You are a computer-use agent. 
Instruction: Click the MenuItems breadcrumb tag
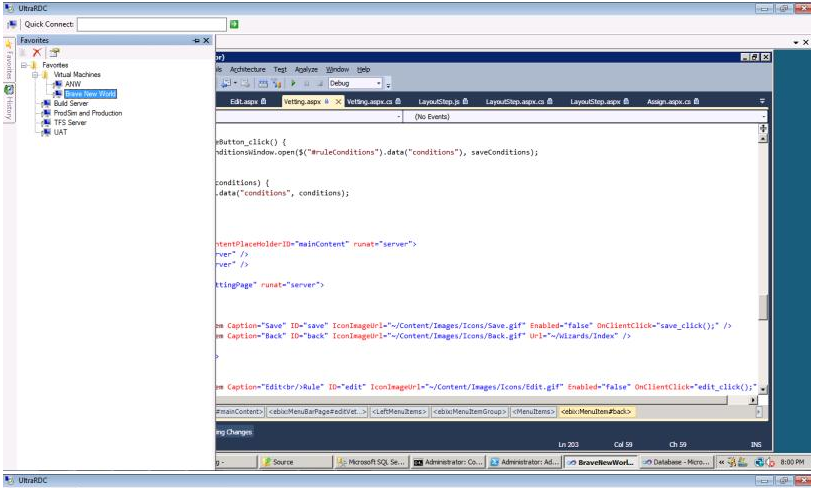pos(533,412)
